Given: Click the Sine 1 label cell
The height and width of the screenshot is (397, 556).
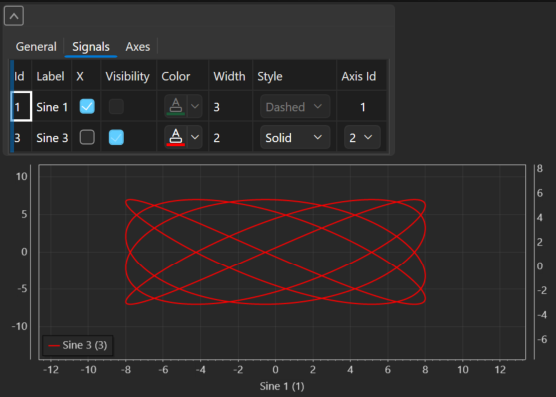Looking at the screenshot, I should 52,107.
